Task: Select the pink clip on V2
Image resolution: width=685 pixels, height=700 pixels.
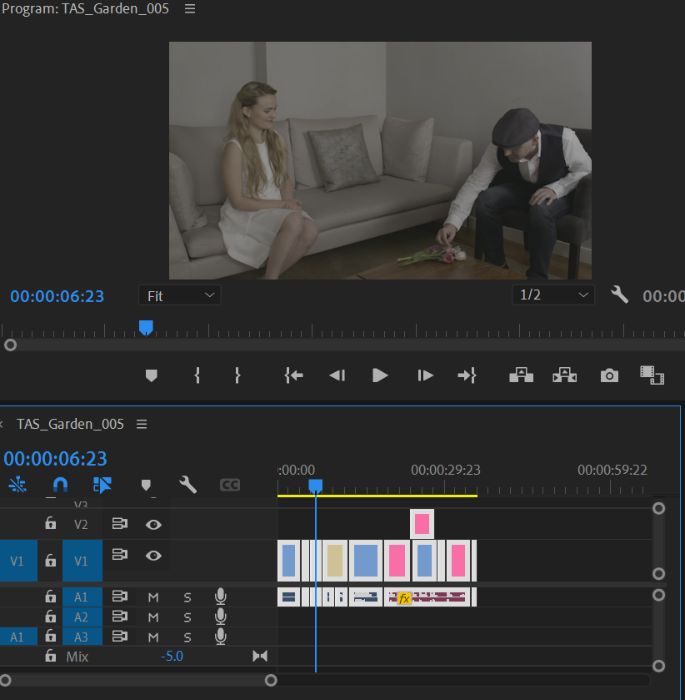Action: [x=422, y=524]
